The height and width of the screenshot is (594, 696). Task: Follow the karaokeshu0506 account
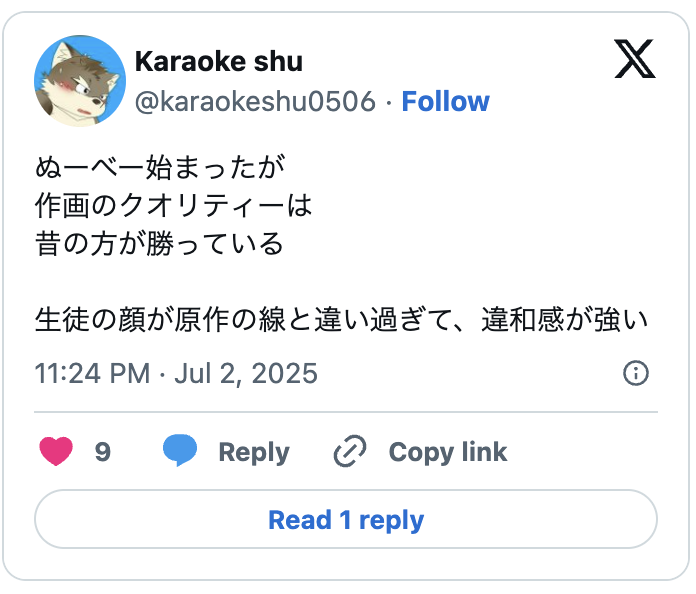point(445,102)
